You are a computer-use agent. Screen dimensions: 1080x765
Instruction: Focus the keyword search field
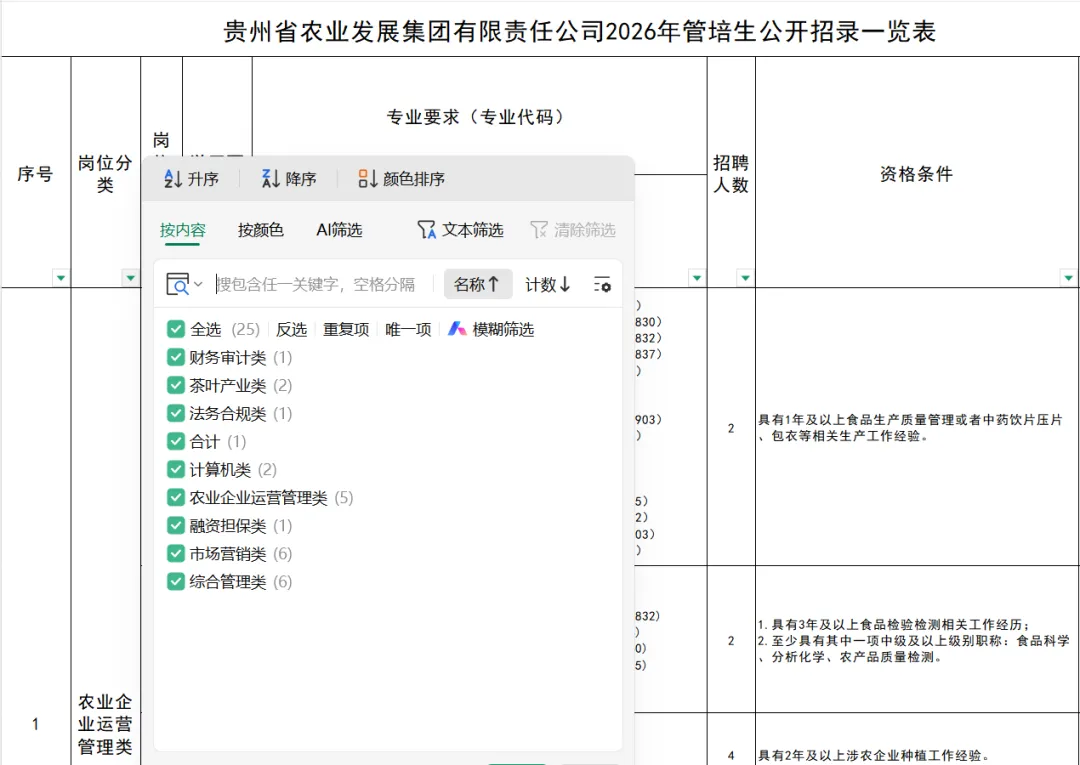click(x=318, y=284)
